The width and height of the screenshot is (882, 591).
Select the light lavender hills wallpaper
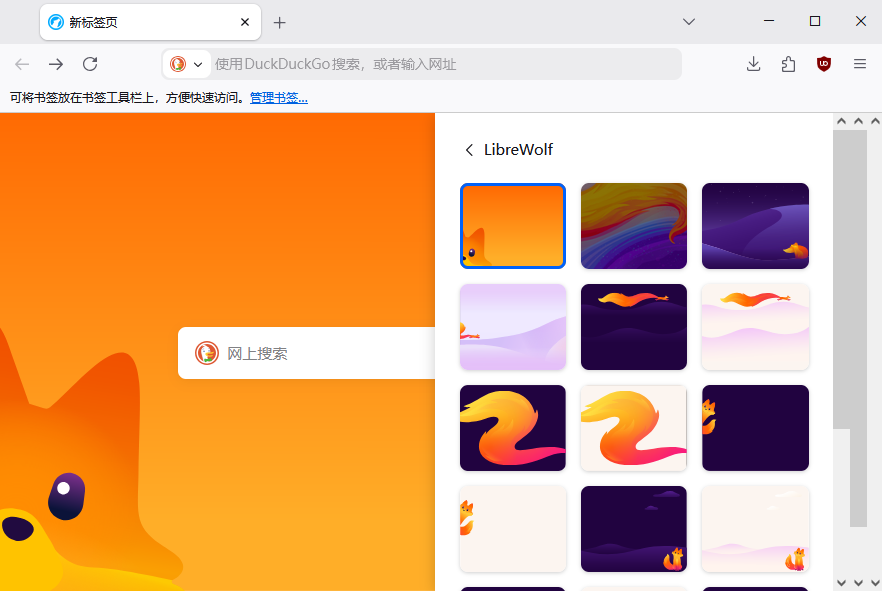click(x=512, y=327)
